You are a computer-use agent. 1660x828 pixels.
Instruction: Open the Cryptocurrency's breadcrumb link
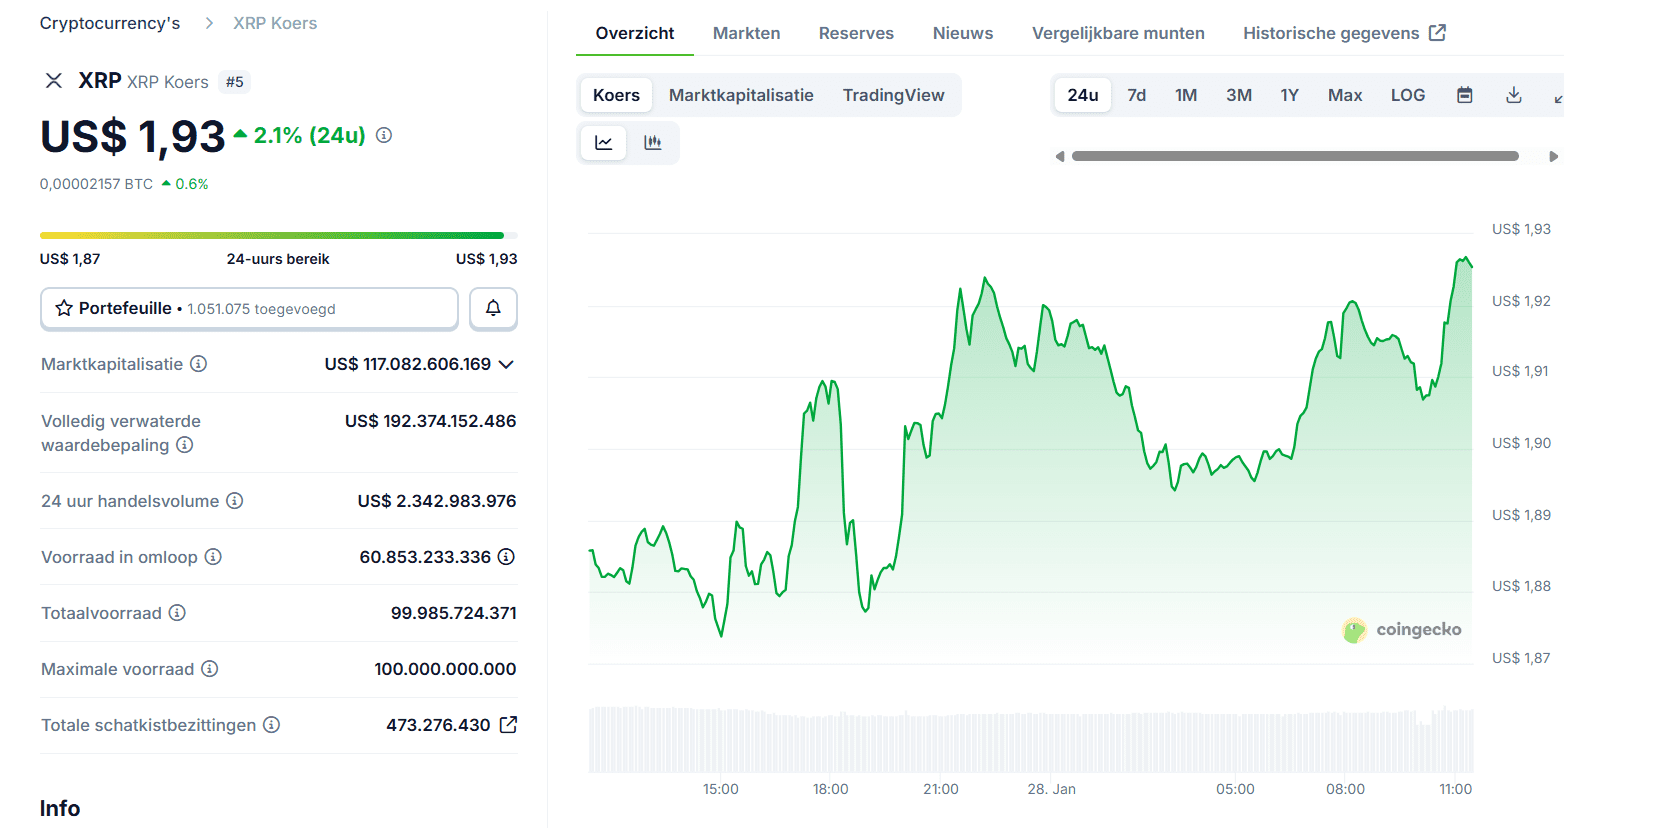click(110, 23)
